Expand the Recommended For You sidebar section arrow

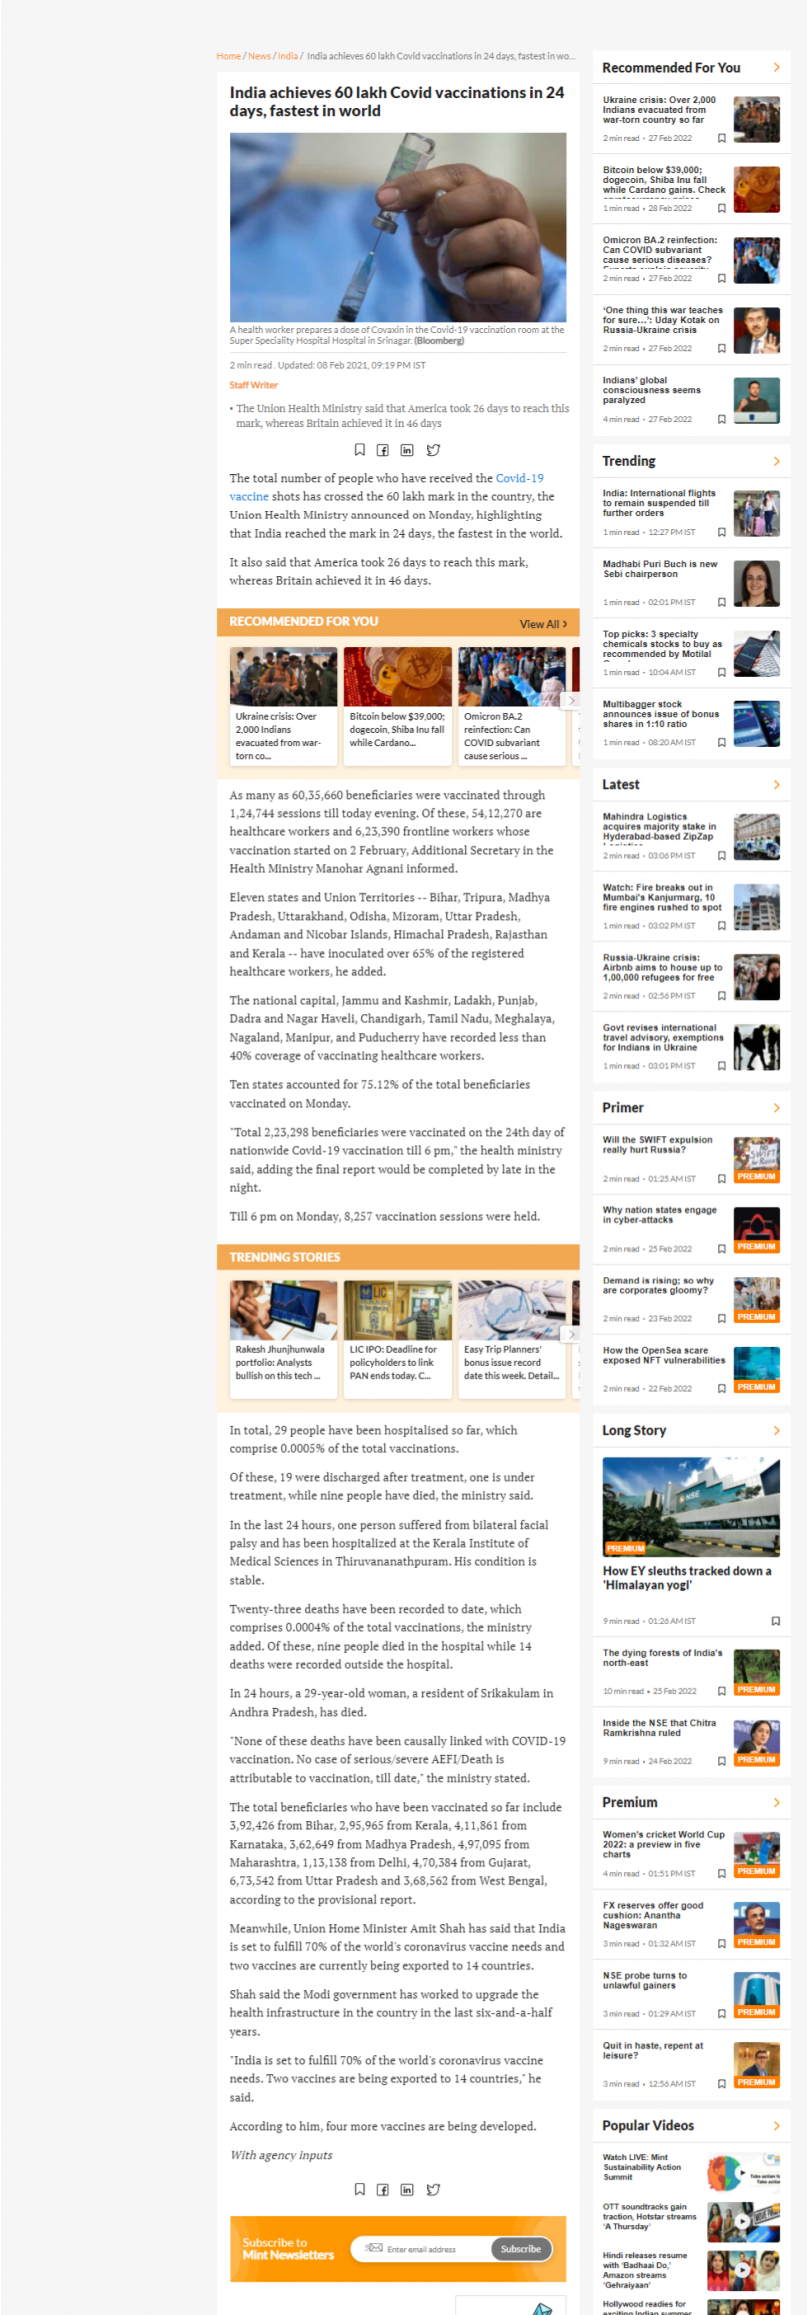776,68
